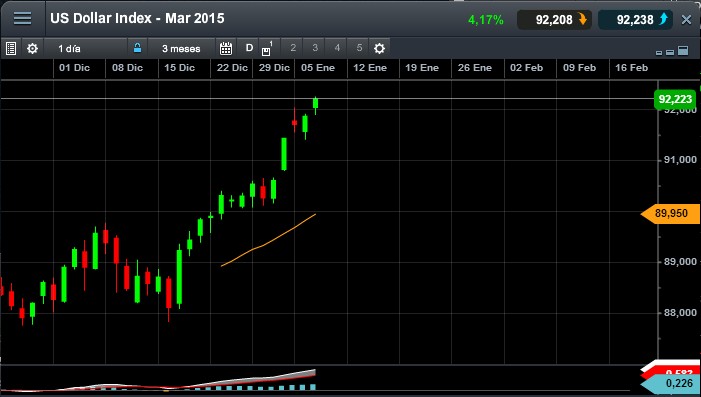
Task: Click the '12 Ene' date axis label
Action: 370,68
